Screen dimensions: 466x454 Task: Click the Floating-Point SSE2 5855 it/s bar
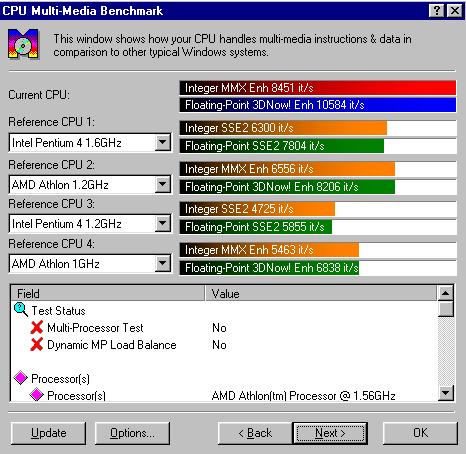[x=256, y=227]
